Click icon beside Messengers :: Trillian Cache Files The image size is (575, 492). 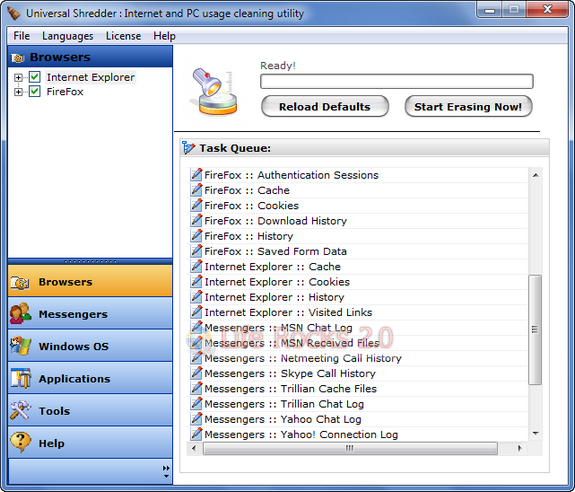pyautogui.click(x=196, y=388)
